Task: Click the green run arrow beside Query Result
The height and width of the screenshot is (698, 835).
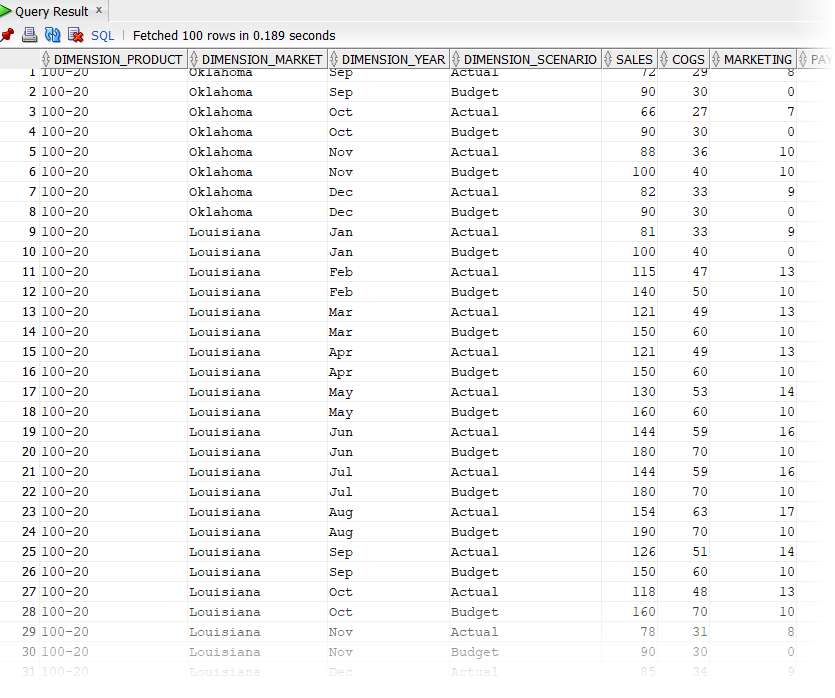Action: [8, 12]
